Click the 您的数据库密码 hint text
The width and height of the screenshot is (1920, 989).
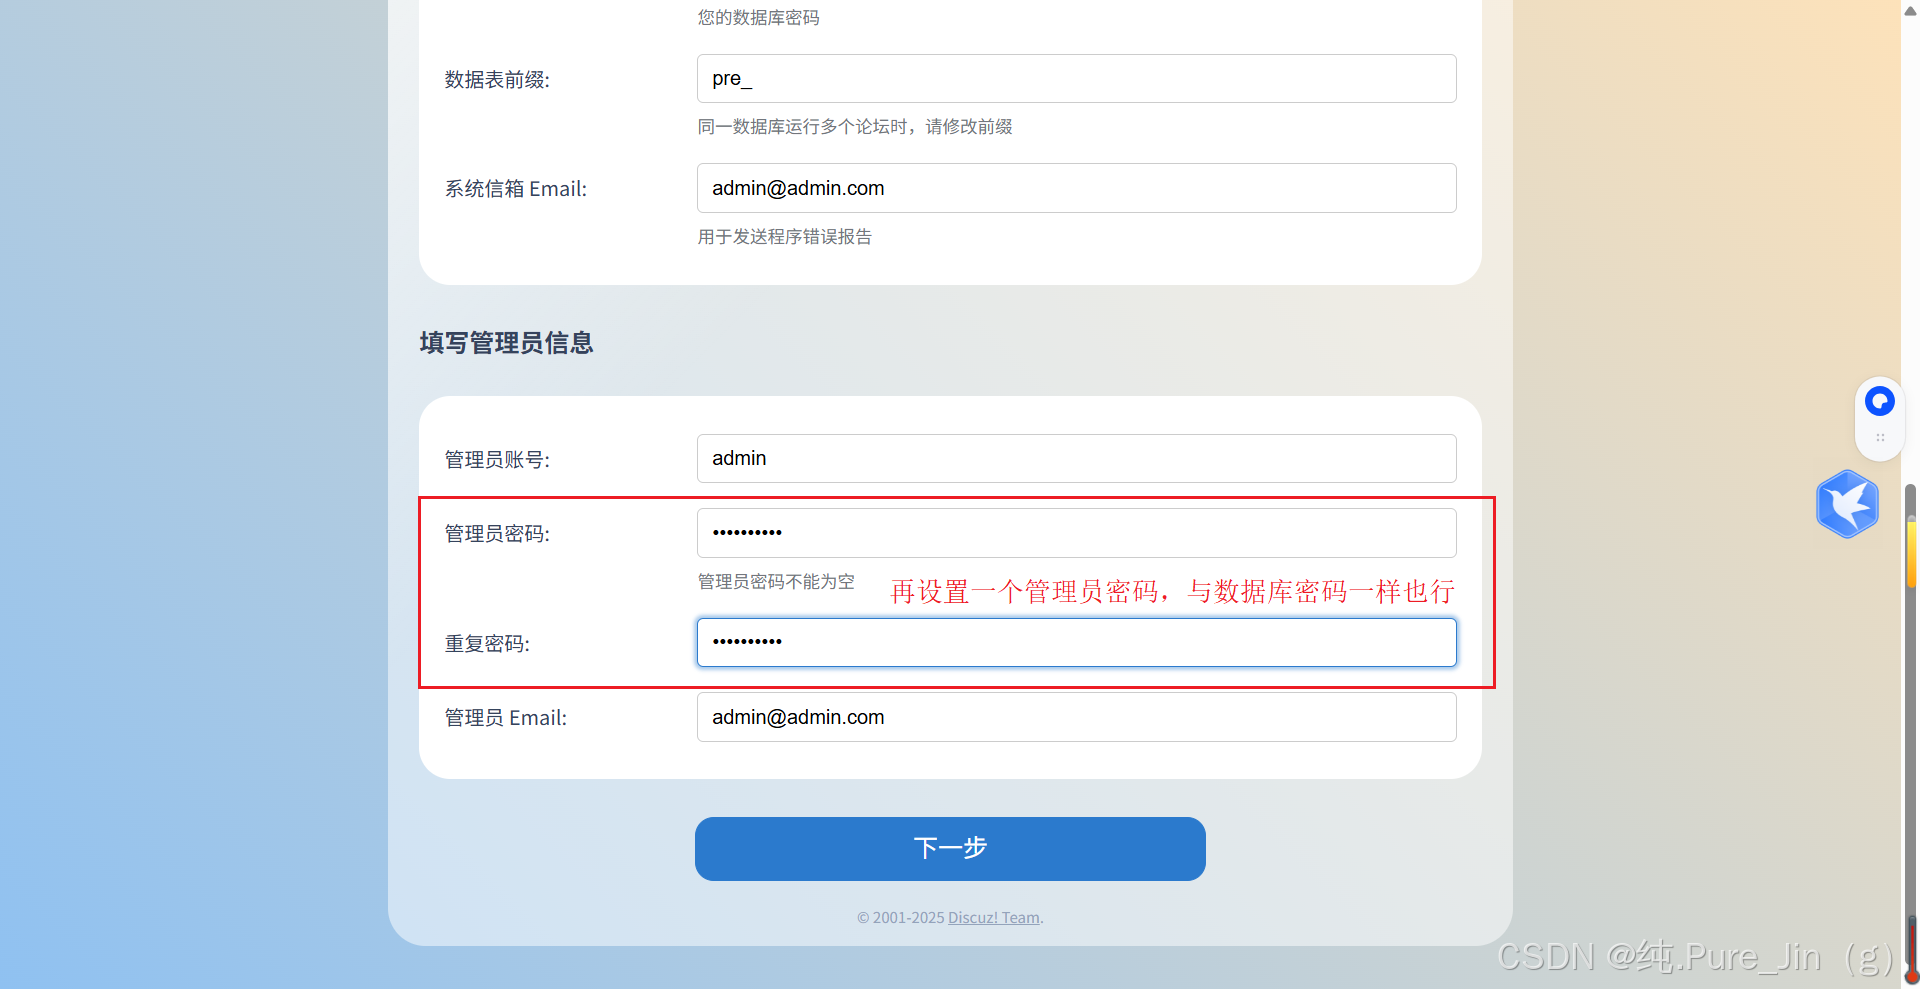click(x=758, y=18)
